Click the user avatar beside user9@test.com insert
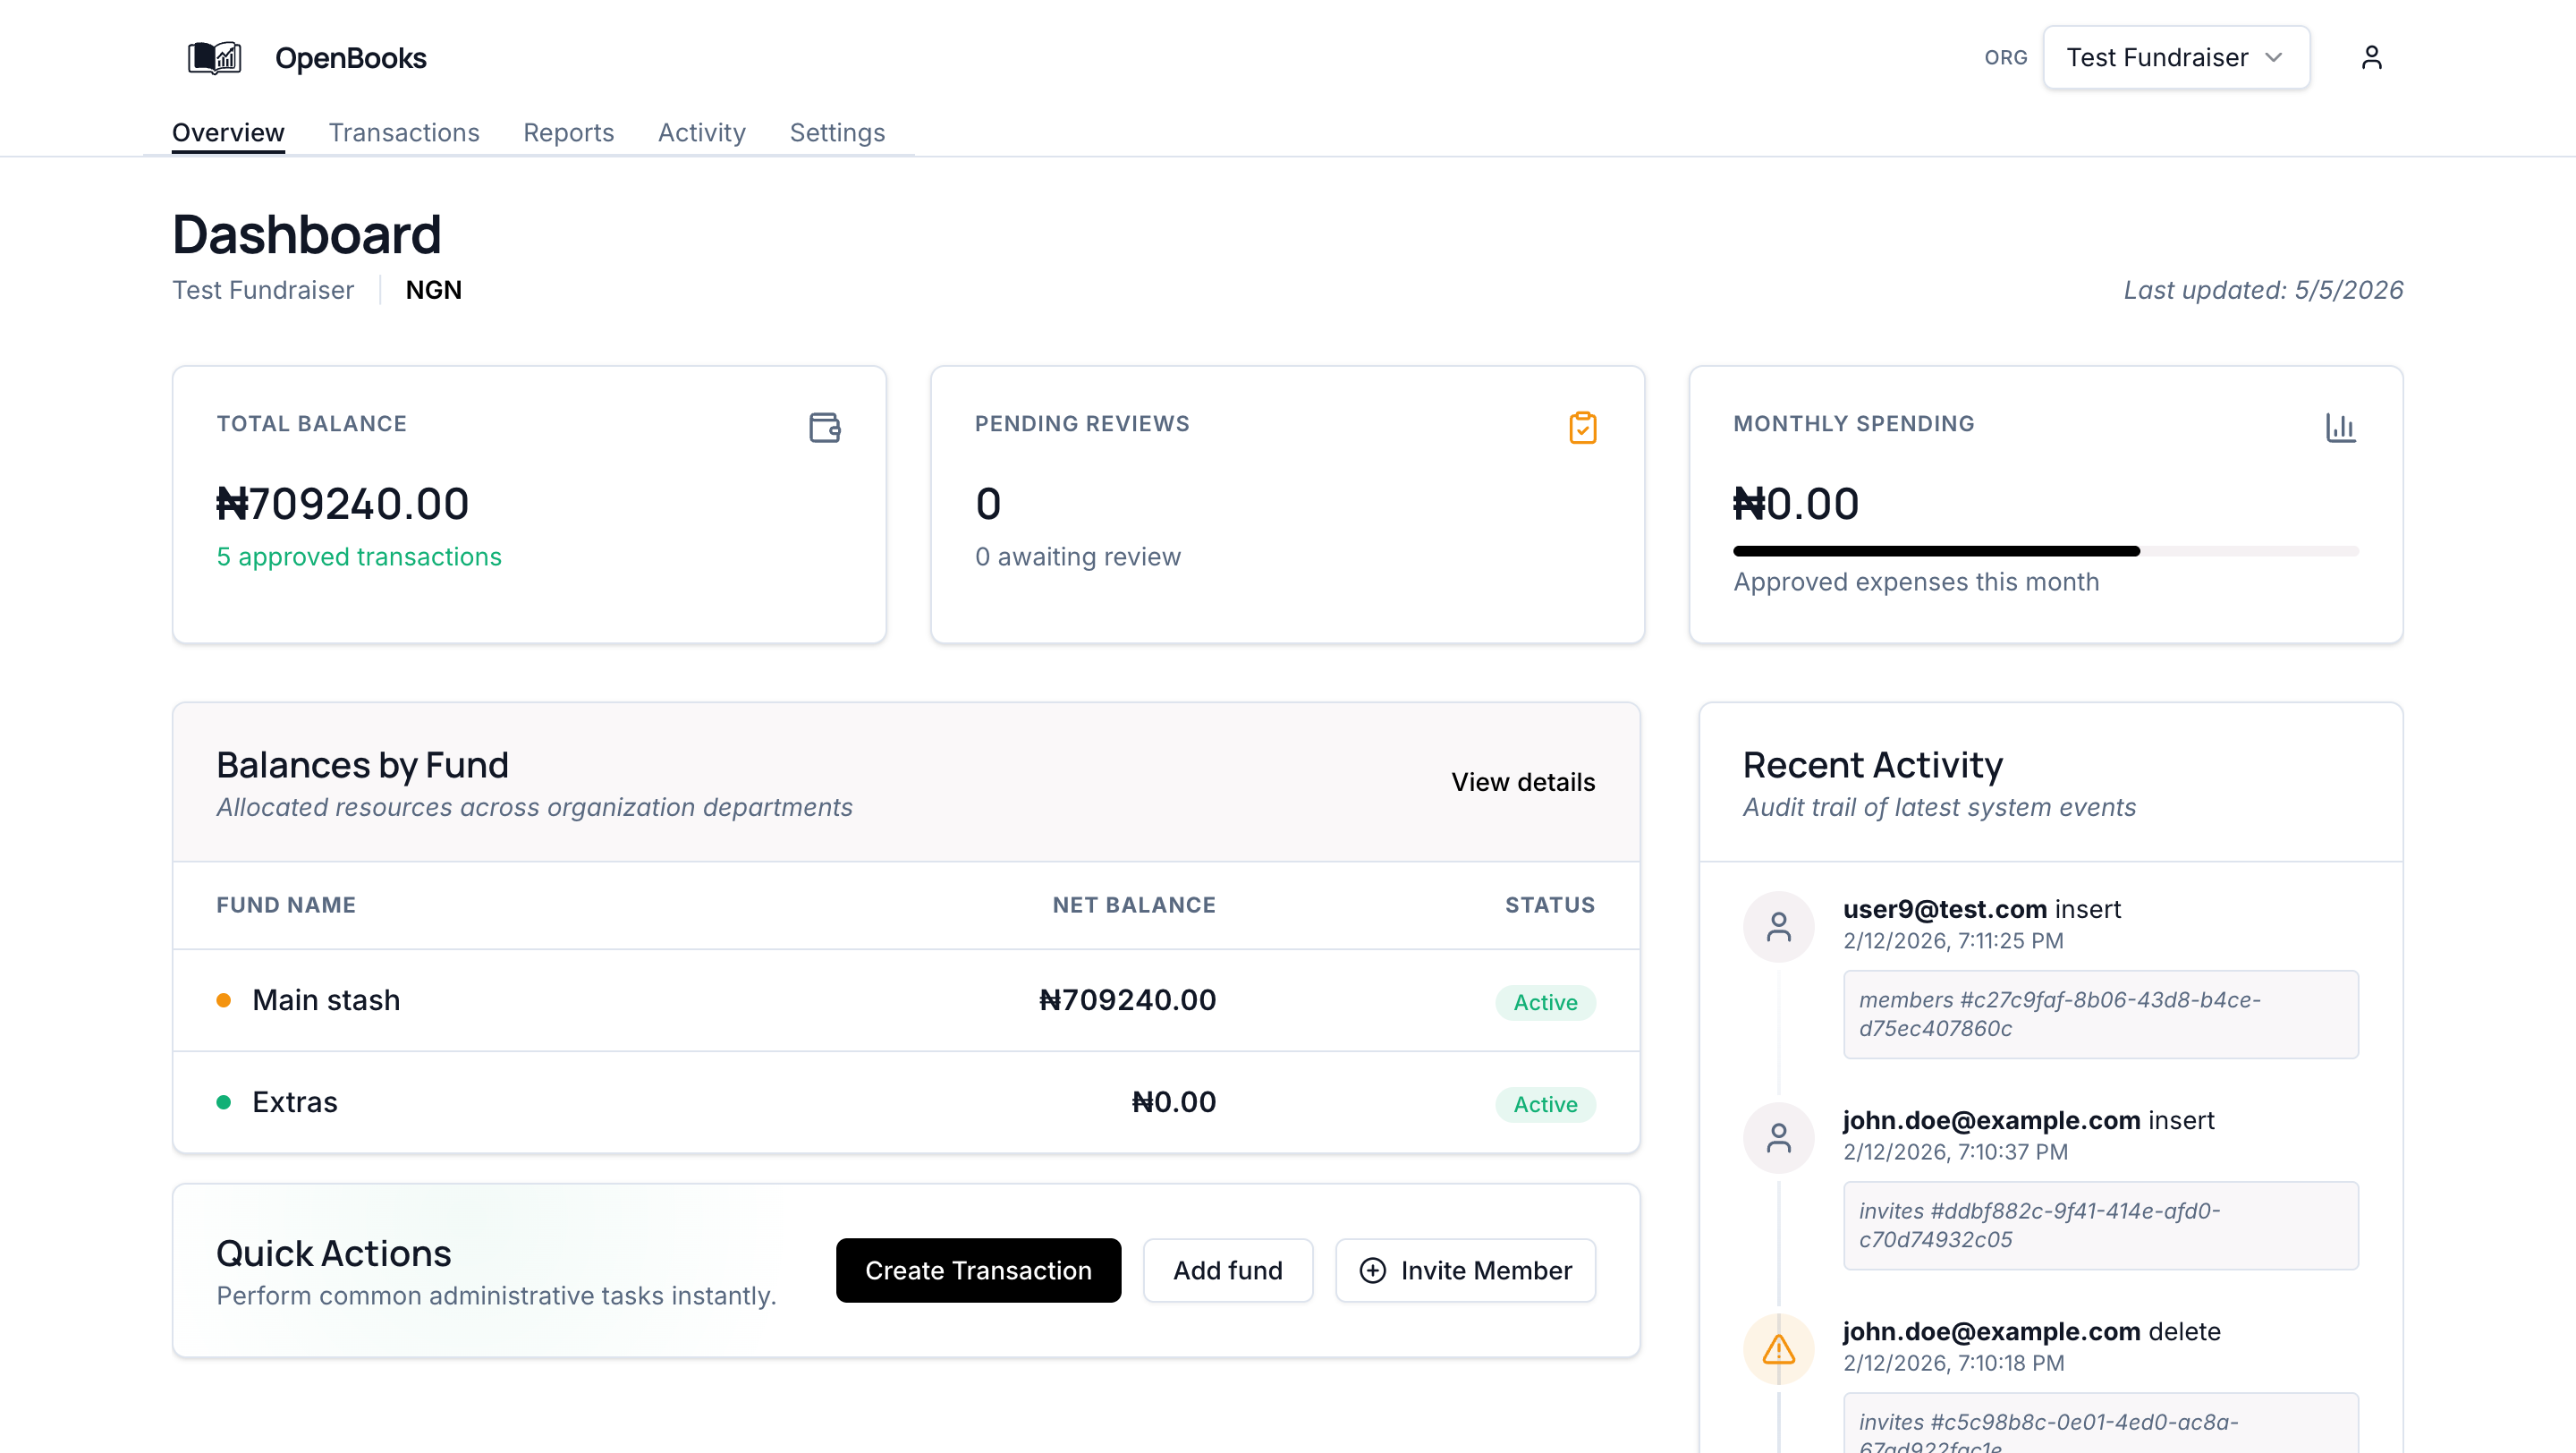This screenshot has width=2576, height=1453. pos(1779,927)
